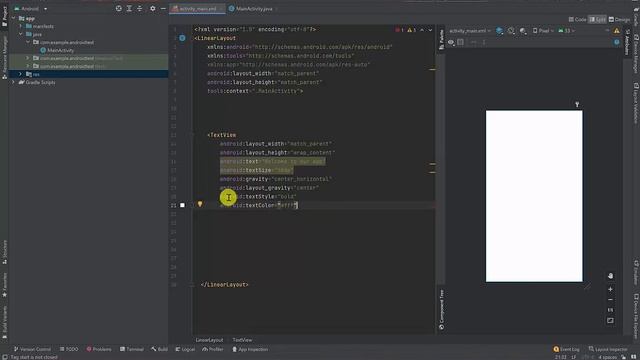The image size is (640, 360).
Task: Click the layout warning triangle icon
Action: (x=617, y=31)
